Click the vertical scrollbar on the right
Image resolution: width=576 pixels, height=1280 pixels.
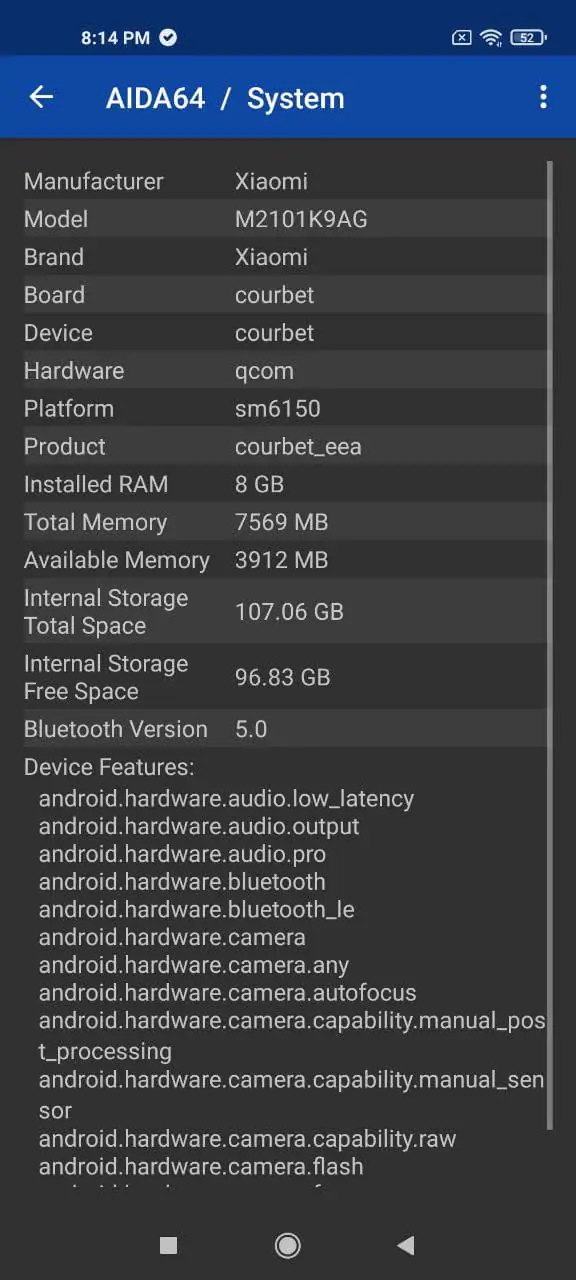coord(549,645)
